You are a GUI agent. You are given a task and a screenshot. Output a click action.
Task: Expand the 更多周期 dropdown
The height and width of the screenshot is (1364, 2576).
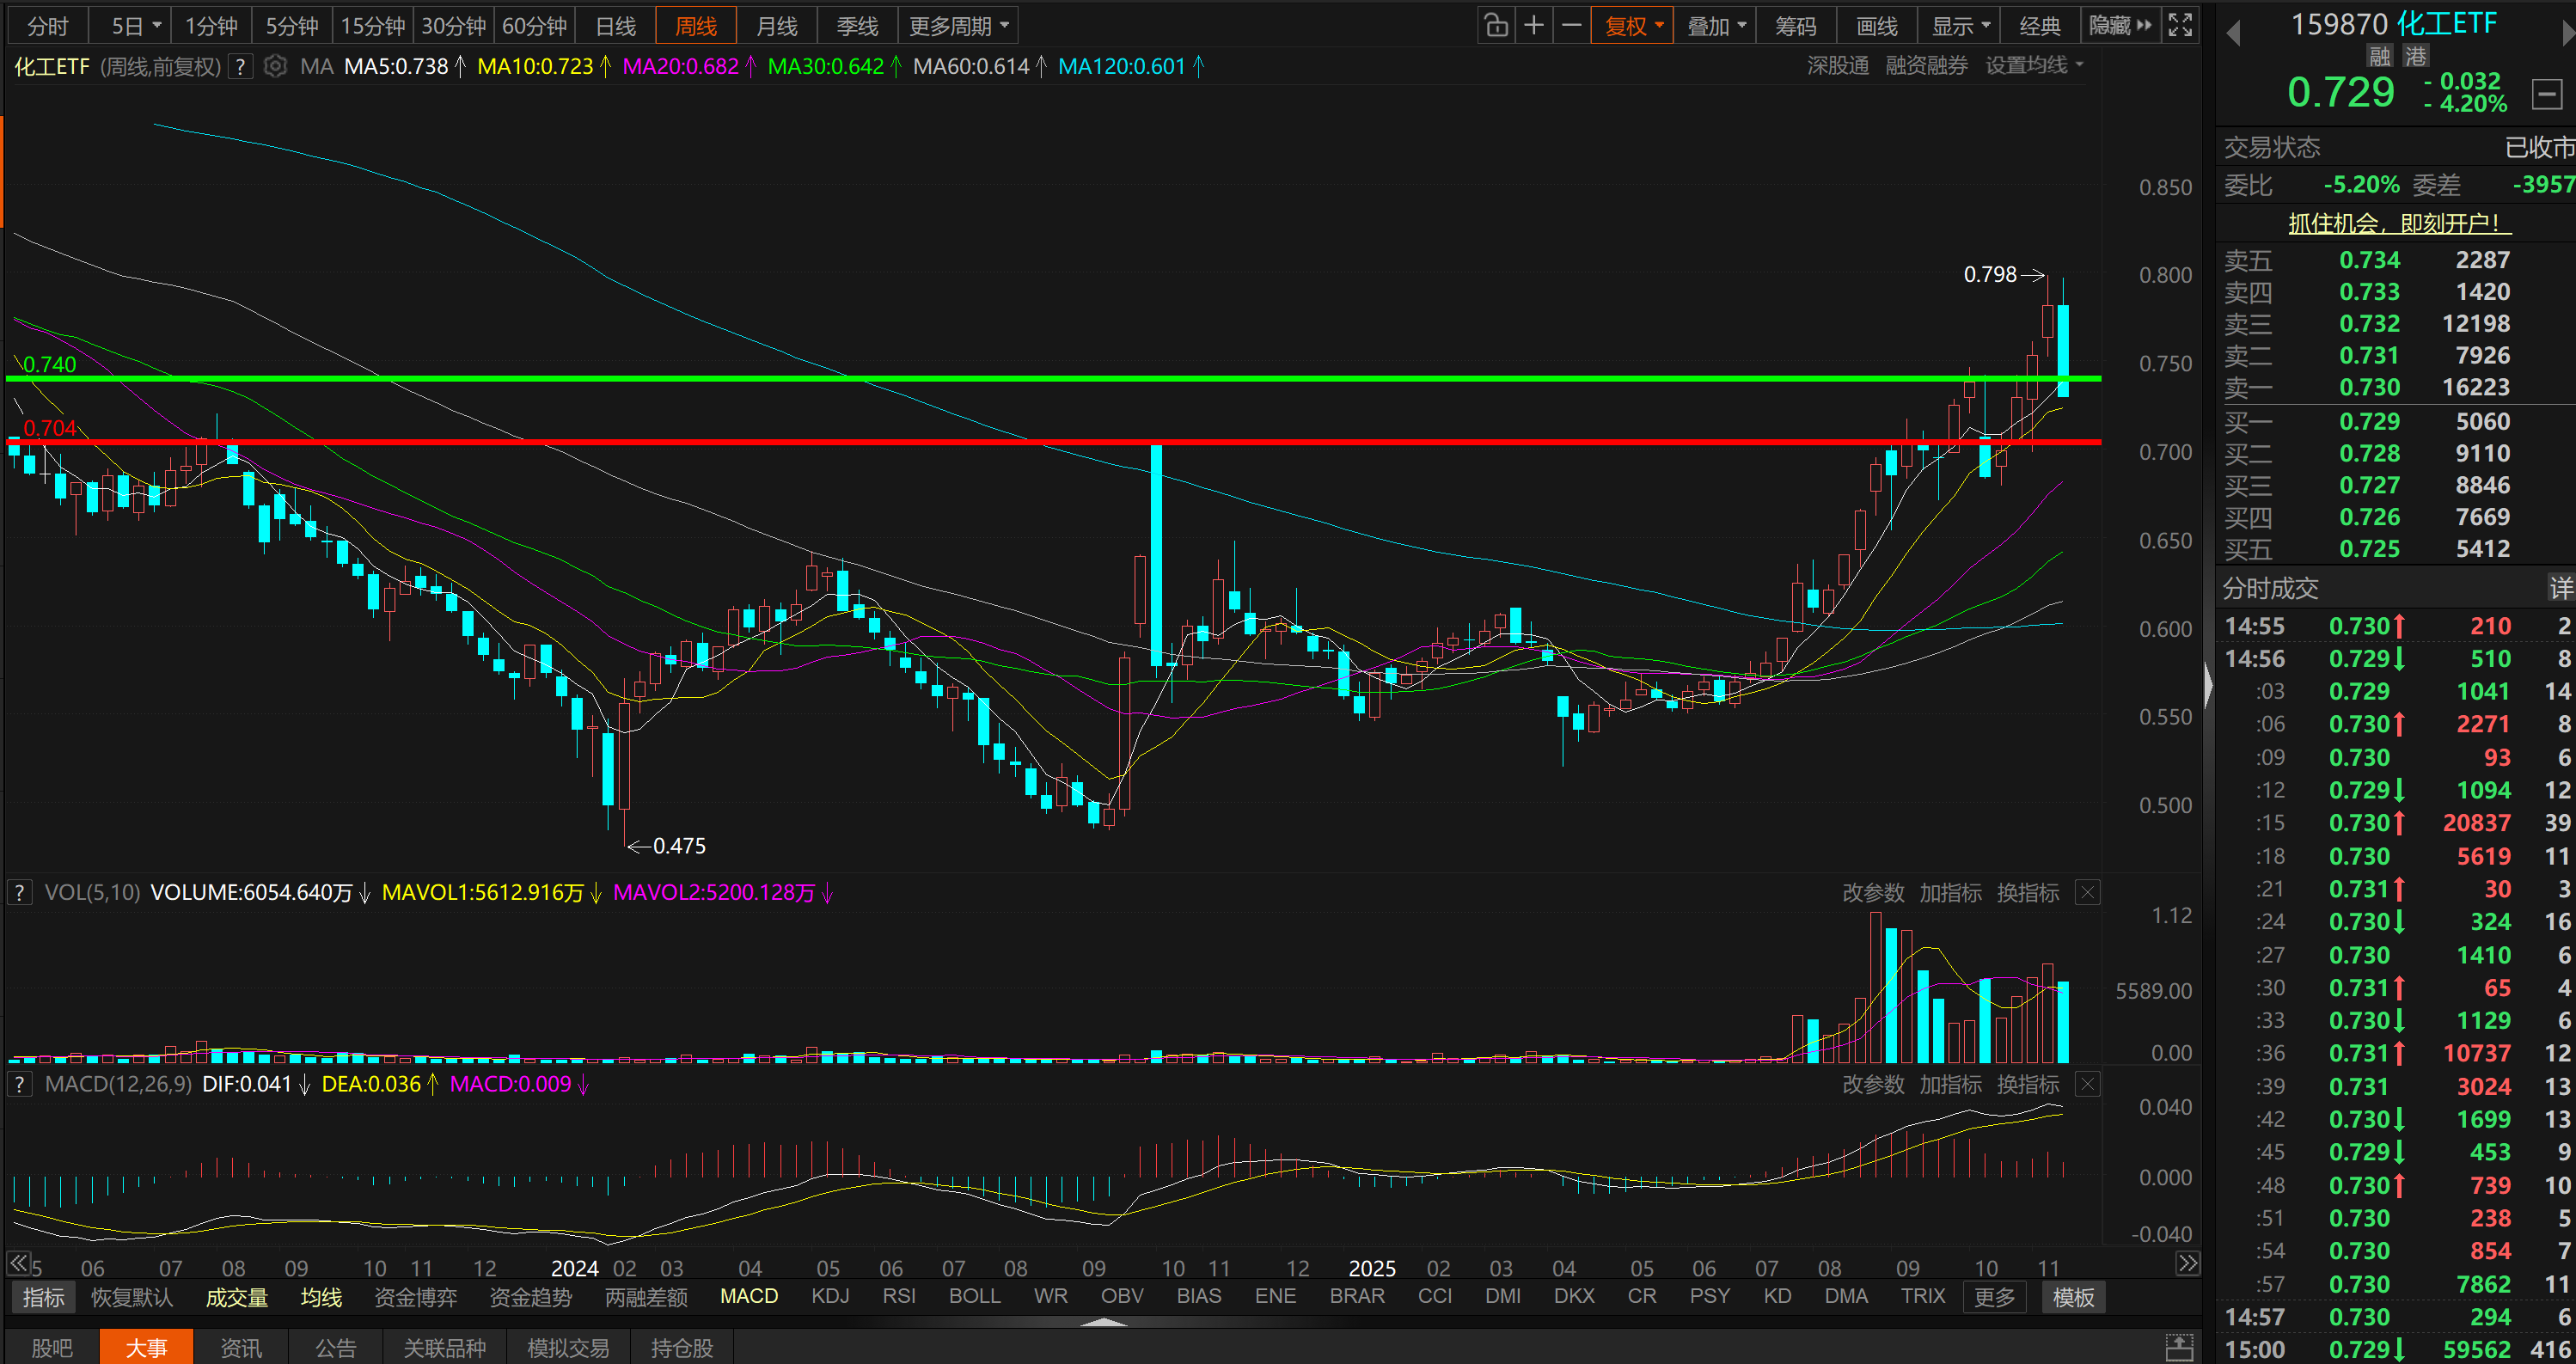pos(958,26)
